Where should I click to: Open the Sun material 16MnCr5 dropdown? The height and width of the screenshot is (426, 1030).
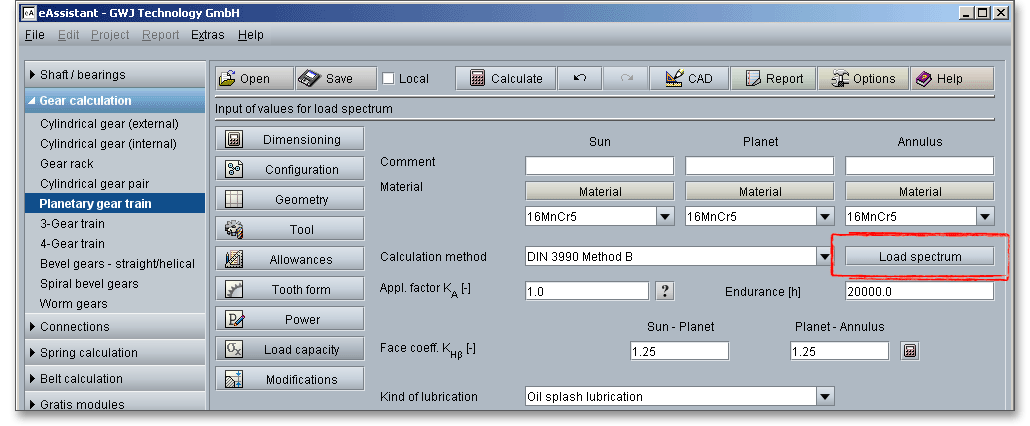665,216
